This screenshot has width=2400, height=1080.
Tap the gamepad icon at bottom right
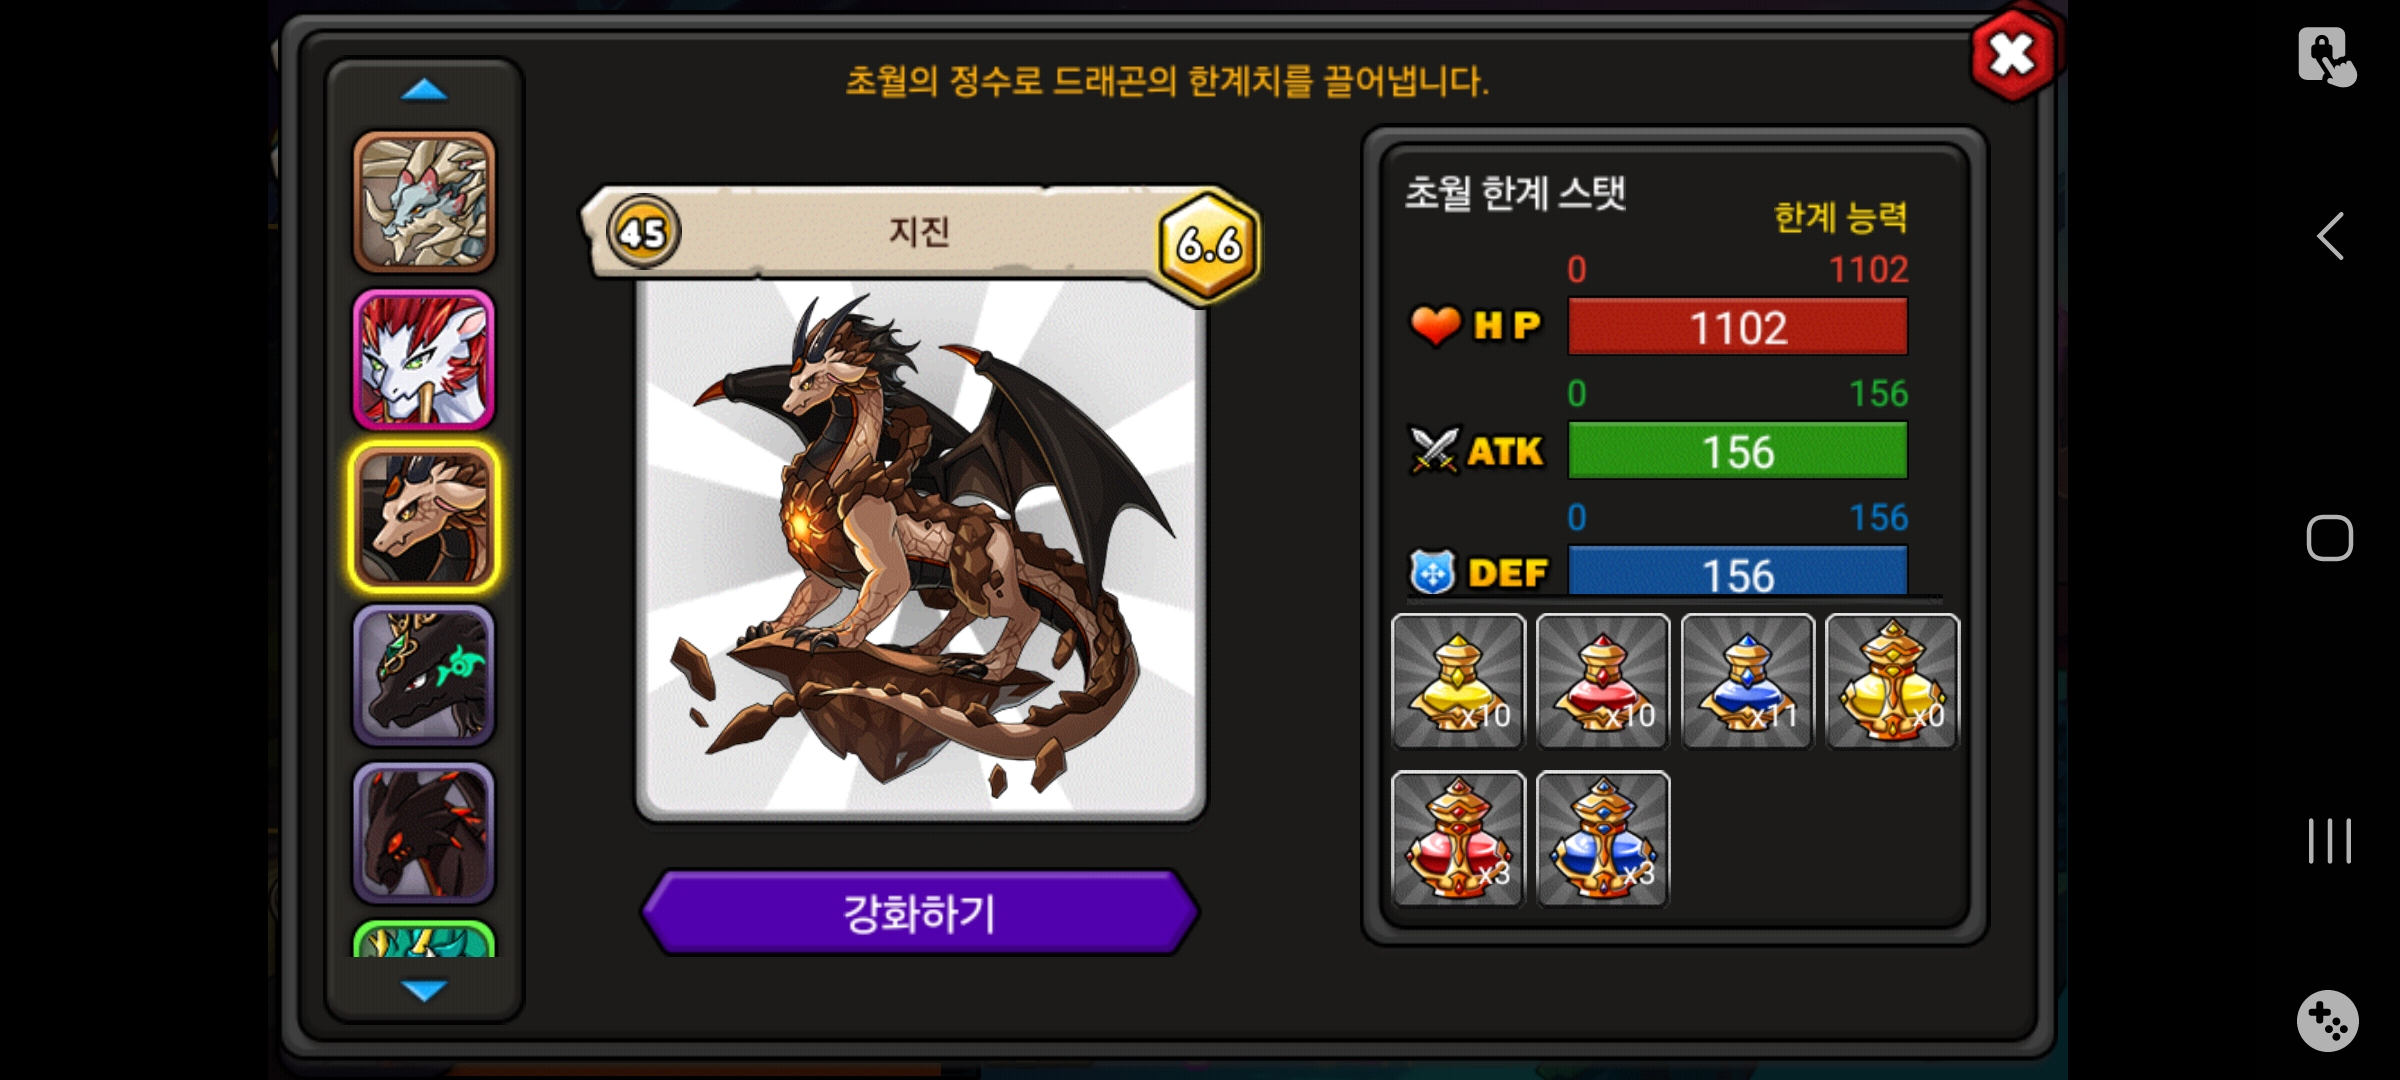click(2328, 1020)
